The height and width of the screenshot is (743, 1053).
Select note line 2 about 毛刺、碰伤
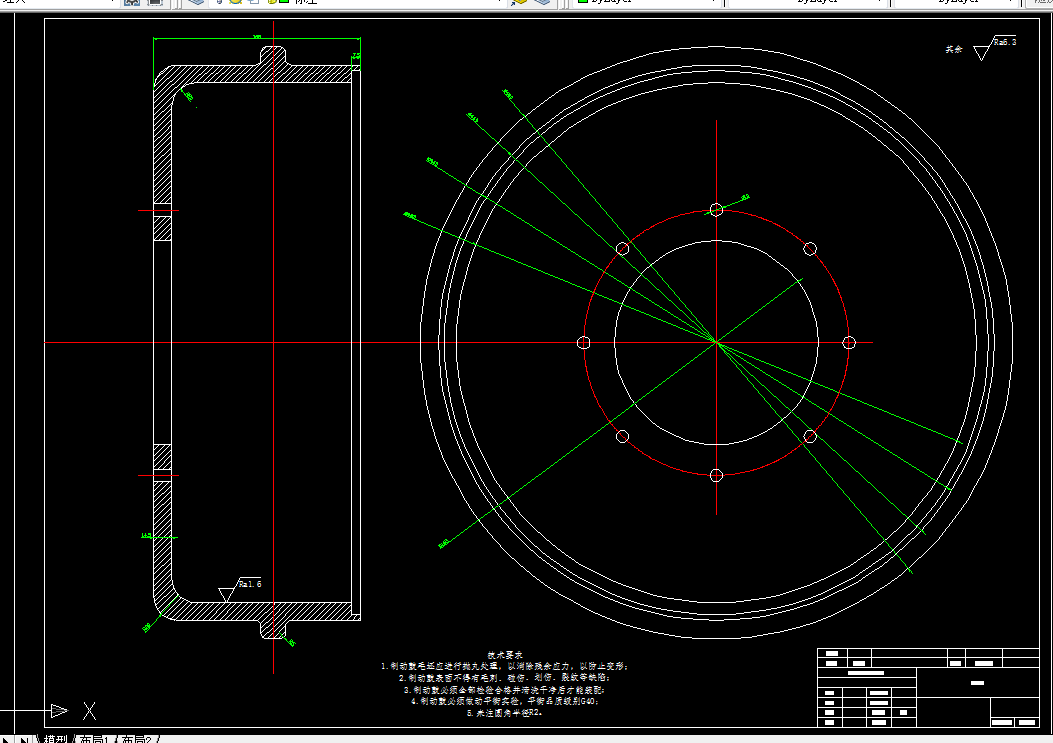(x=505, y=678)
